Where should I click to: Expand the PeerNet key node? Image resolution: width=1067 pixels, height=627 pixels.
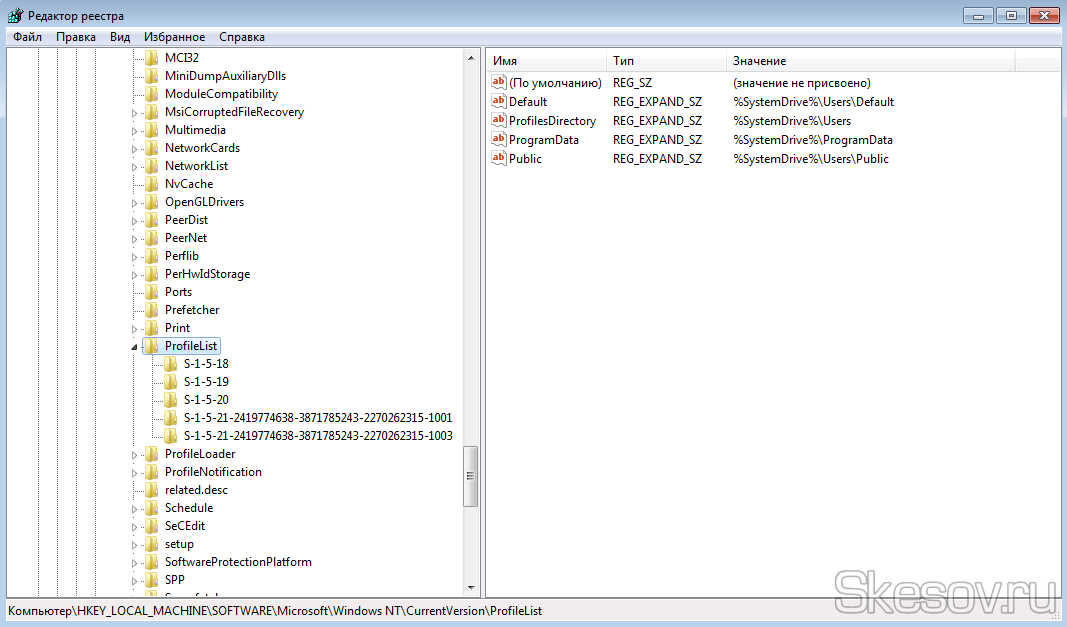tap(135, 238)
